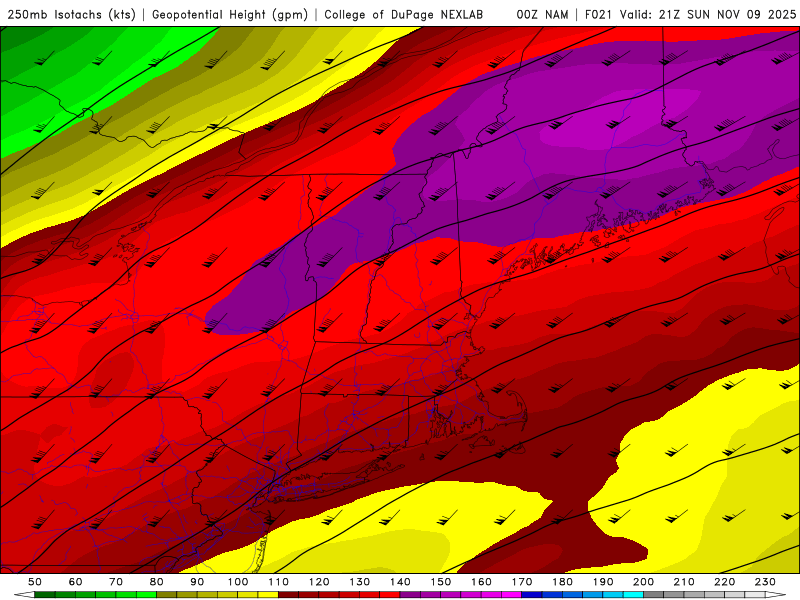
Task: Click the dark maroon swatch just right of 110
Action: pos(289,595)
